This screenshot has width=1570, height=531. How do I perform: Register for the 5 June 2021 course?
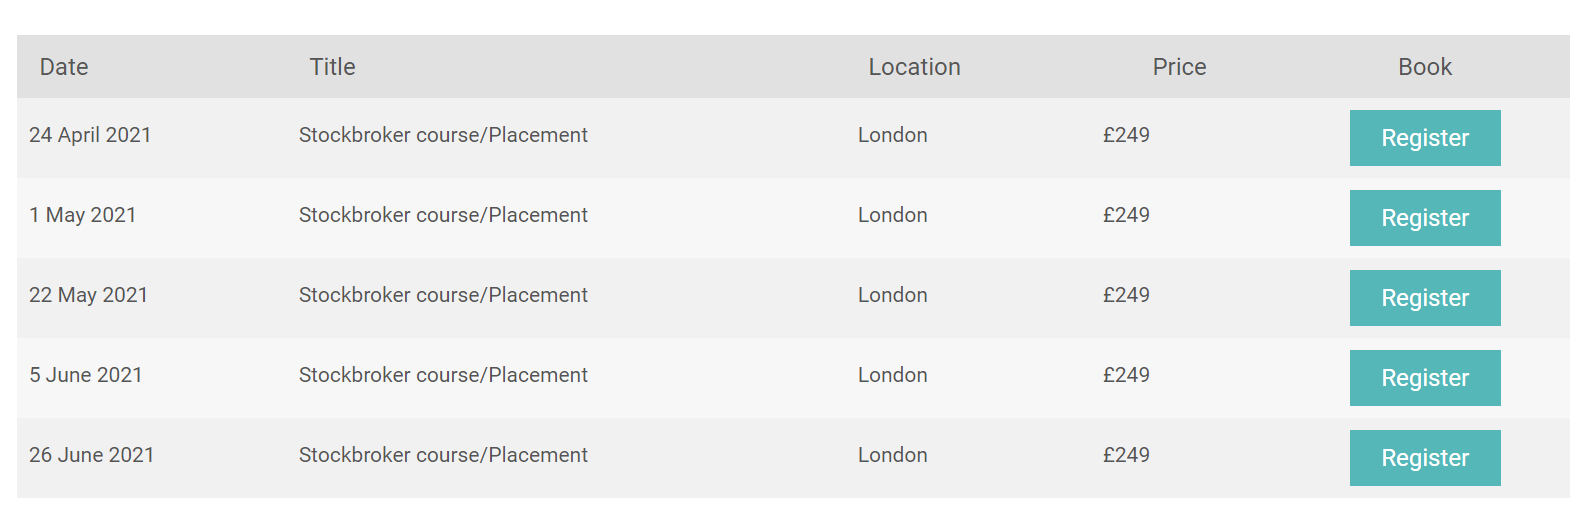pyautogui.click(x=1425, y=378)
